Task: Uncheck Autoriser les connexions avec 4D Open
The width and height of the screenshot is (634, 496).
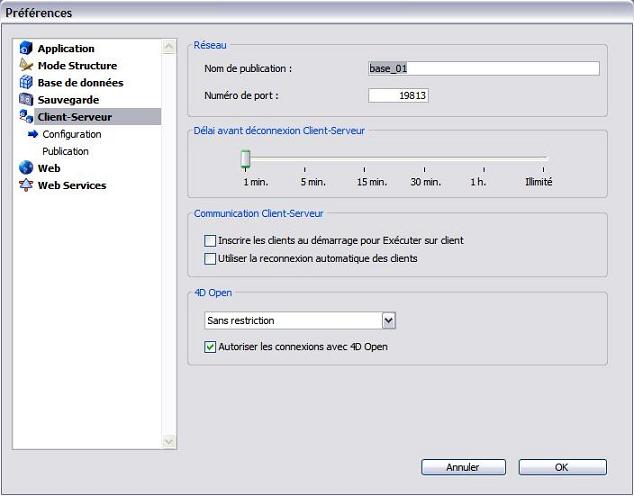Action: tap(210, 347)
